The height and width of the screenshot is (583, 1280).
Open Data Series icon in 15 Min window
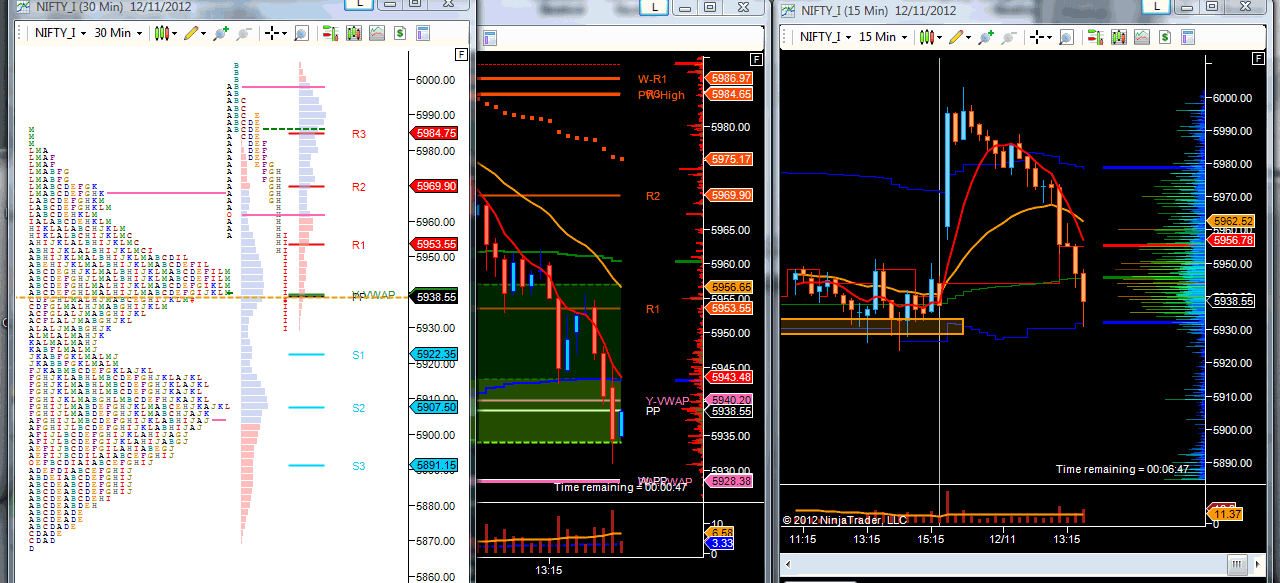[x=1118, y=37]
